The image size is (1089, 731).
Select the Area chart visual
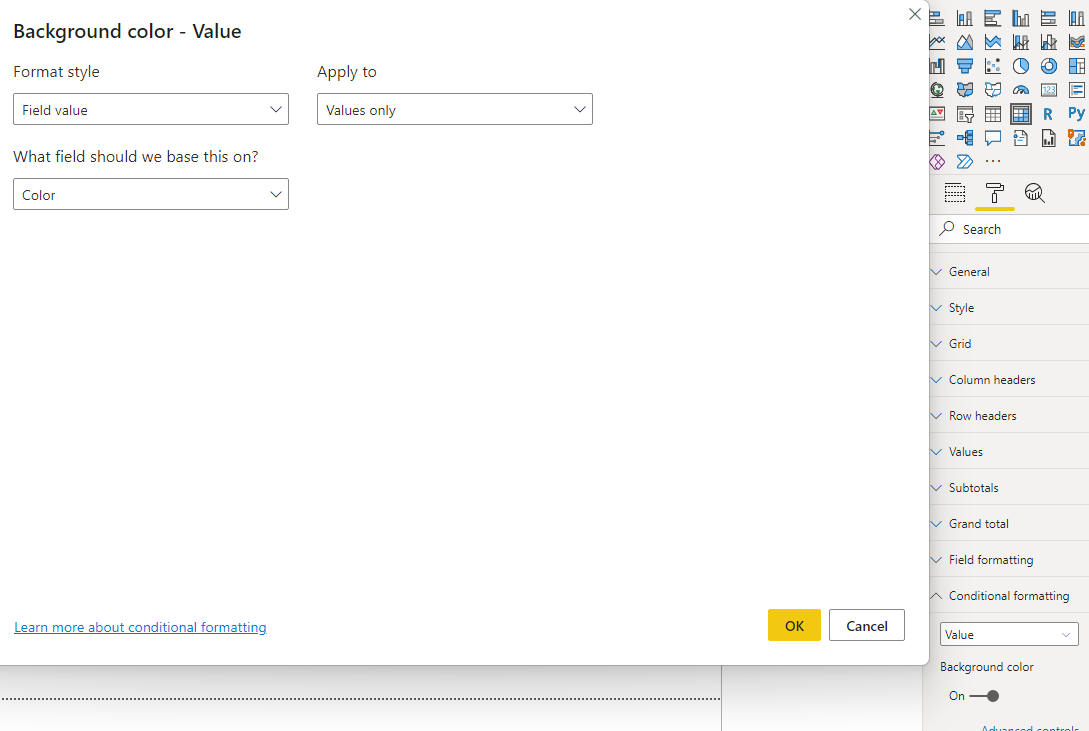click(x=965, y=42)
